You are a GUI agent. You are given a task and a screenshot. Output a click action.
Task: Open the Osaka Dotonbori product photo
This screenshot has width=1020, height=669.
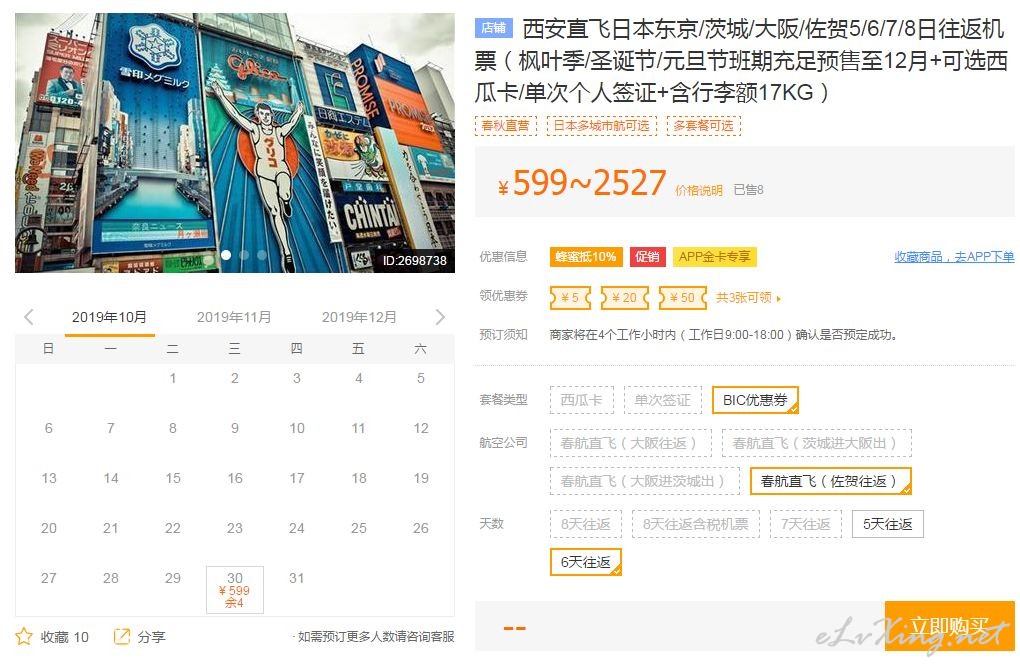[x=235, y=143]
